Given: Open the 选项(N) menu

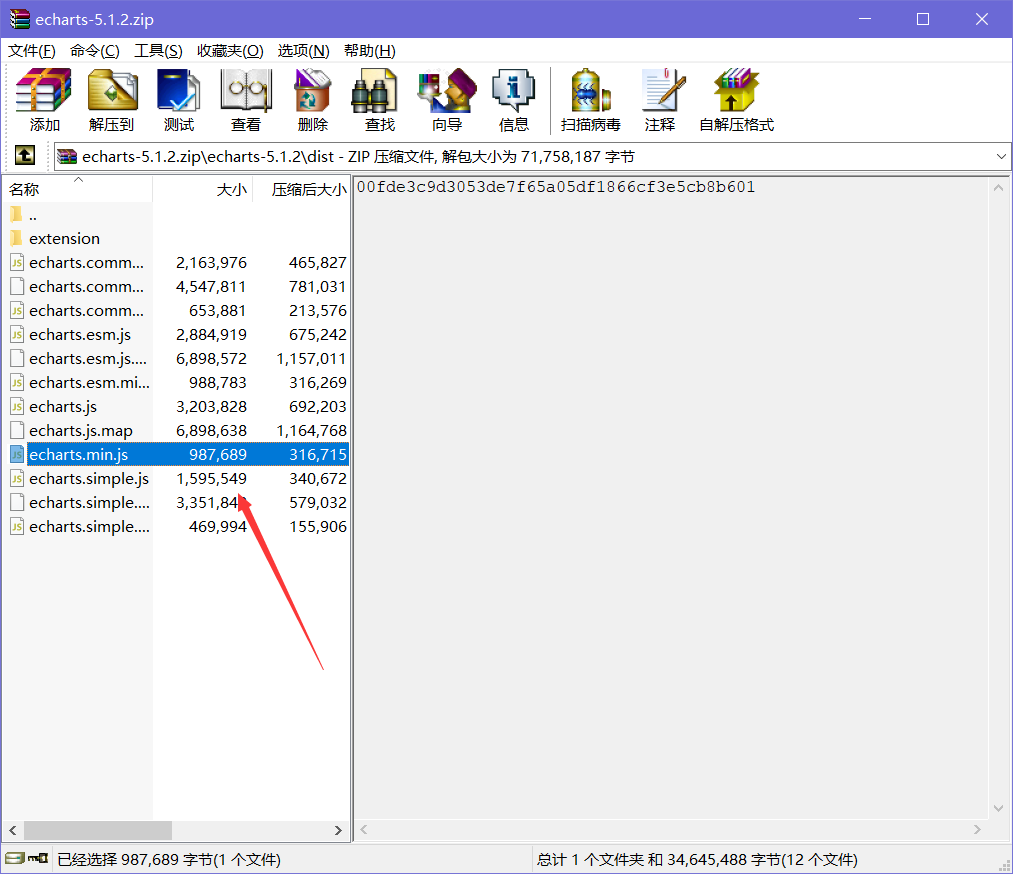Looking at the screenshot, I should tap(303, 51).
